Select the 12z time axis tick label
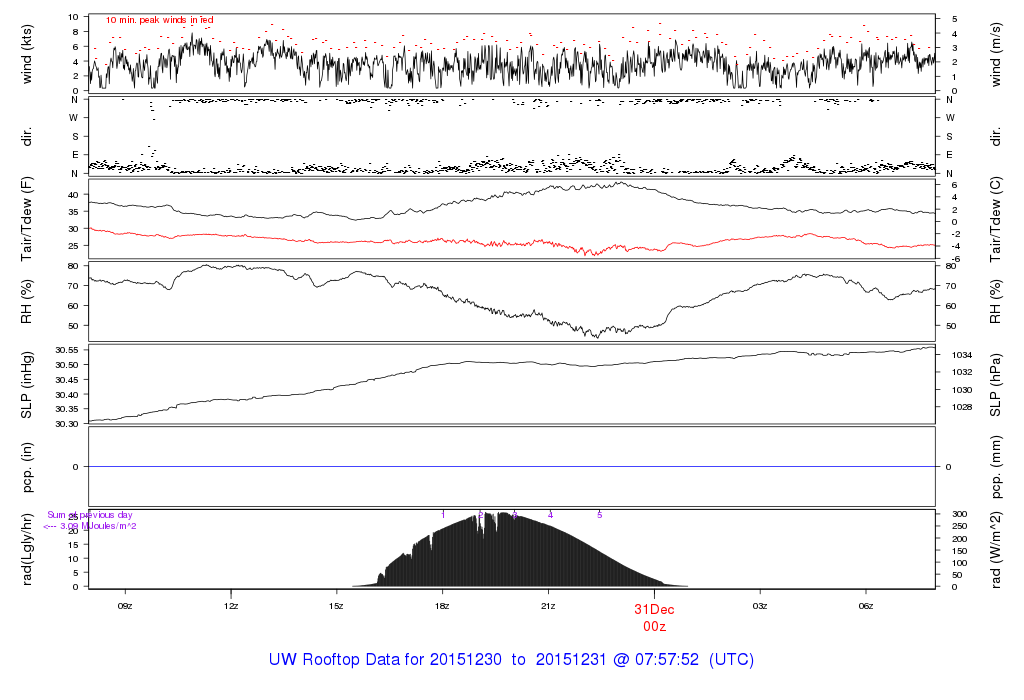The height and width of the screenshot is (700, 1024). (231, 605)
